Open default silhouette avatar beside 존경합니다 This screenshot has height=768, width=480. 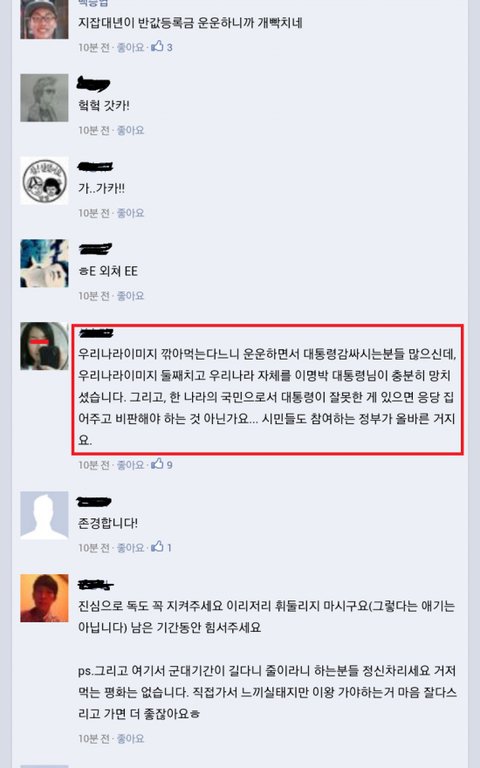[x=44, y=515]
